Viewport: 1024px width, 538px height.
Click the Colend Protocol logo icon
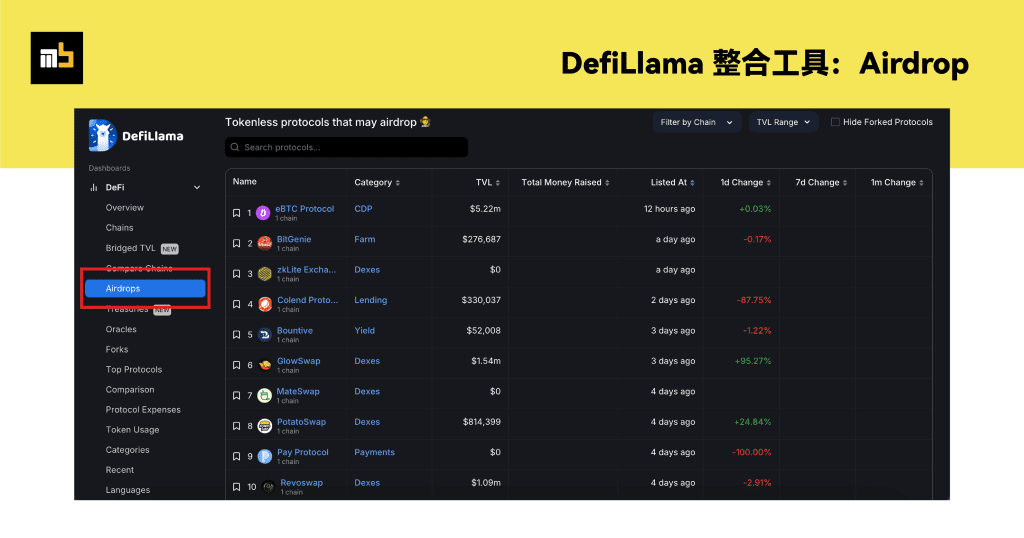(264, 304)
